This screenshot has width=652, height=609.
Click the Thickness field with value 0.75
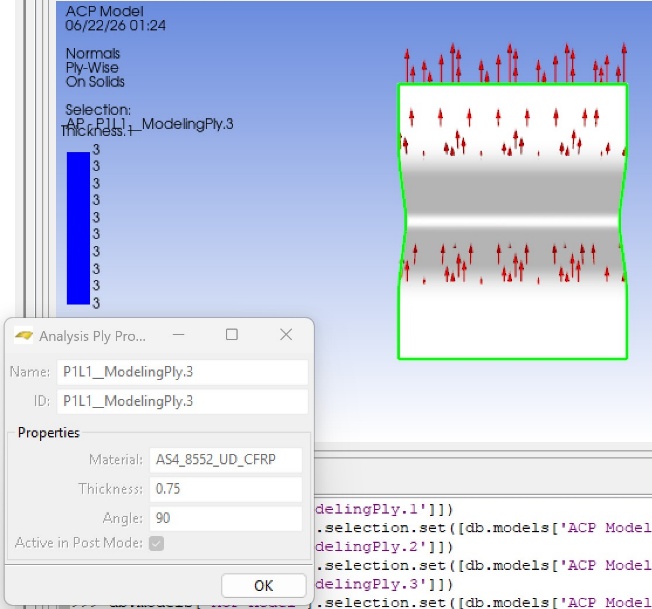point(226,489)
